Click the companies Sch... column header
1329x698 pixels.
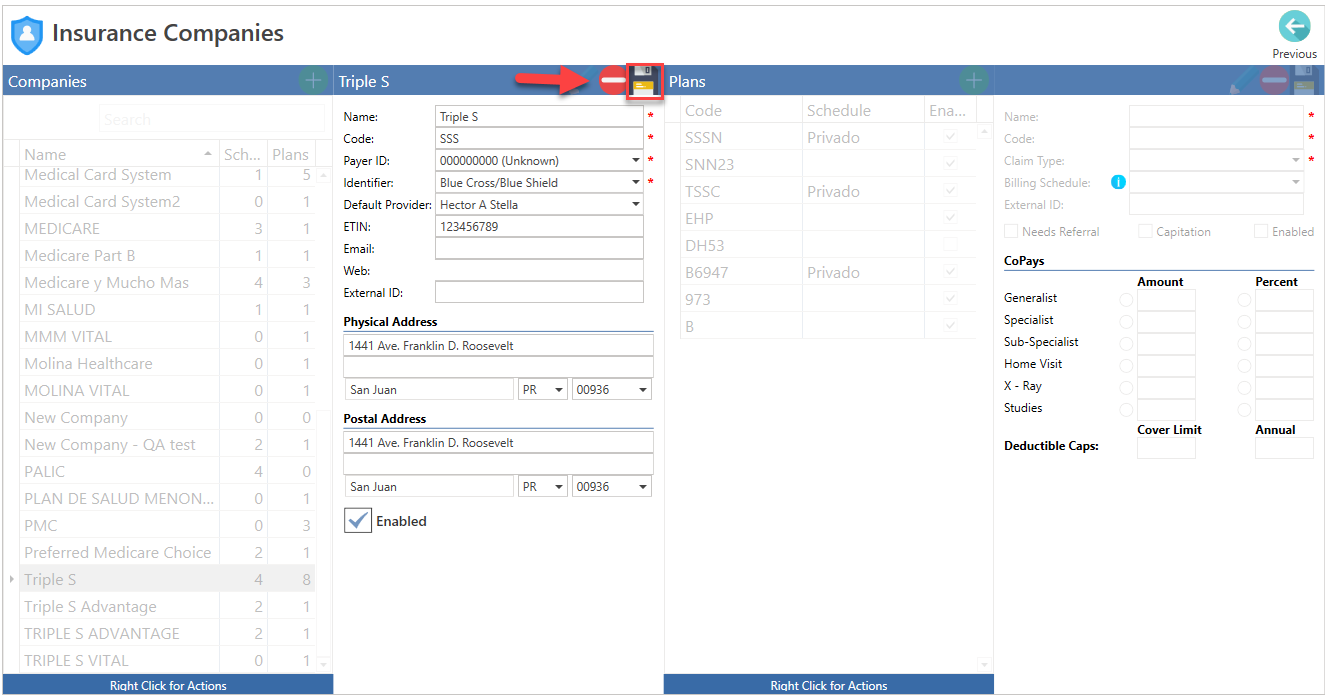243,154
